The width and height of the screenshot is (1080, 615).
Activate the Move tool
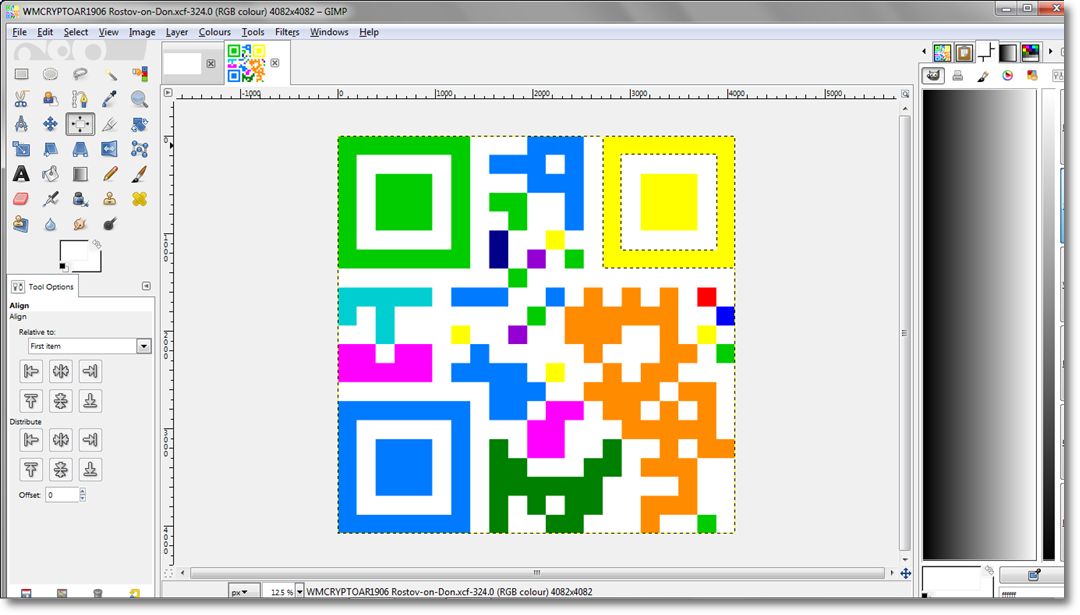click(50, 124)
